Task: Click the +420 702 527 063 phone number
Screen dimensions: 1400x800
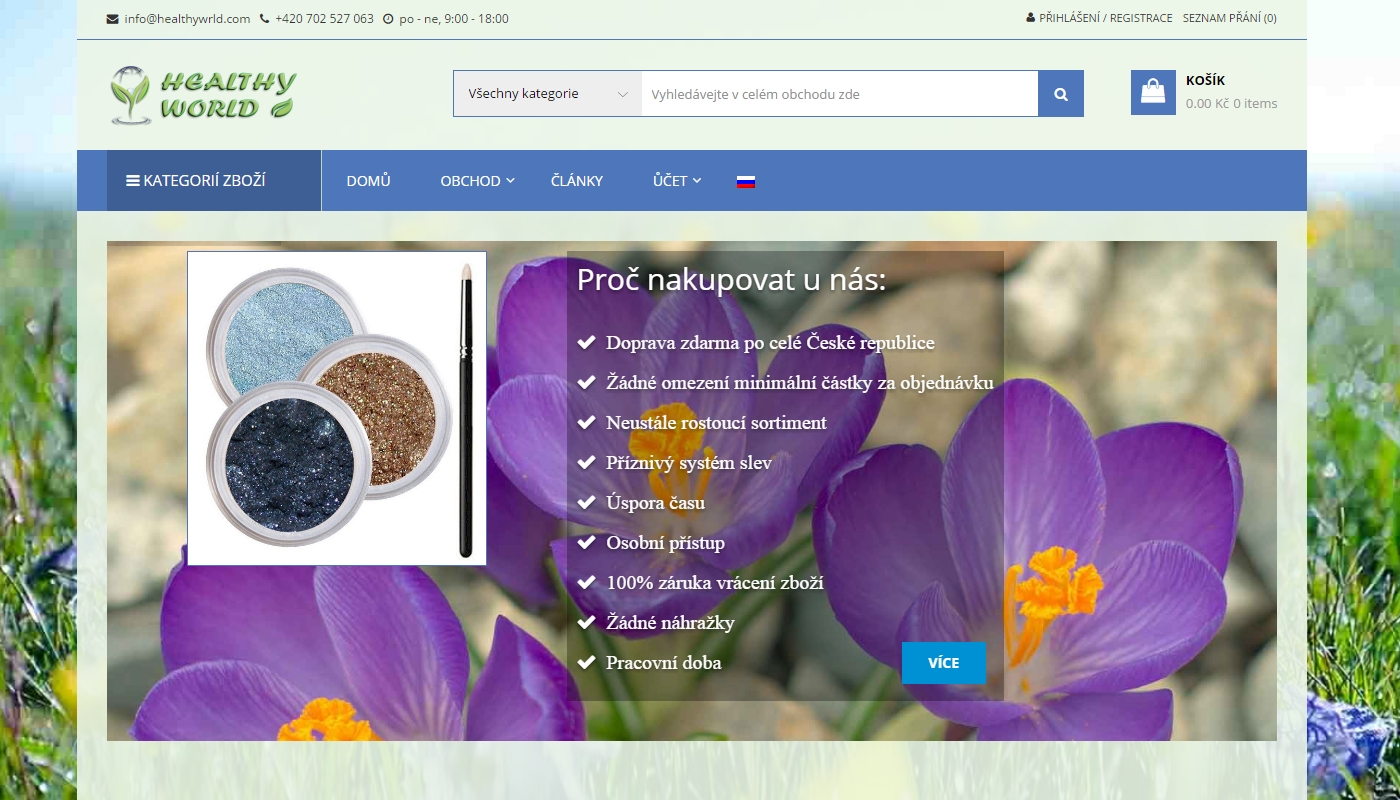Action: [x=324, y=18]
